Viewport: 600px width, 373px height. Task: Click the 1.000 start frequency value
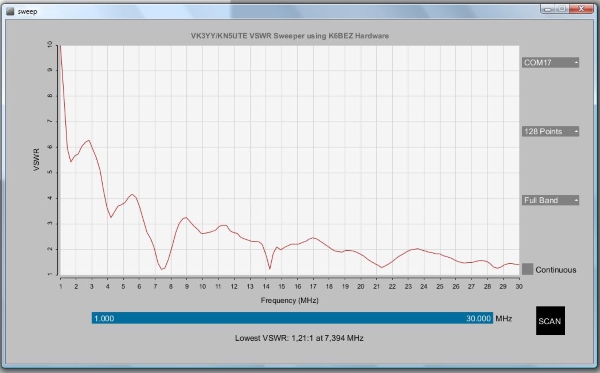click(x=104, y=318)
